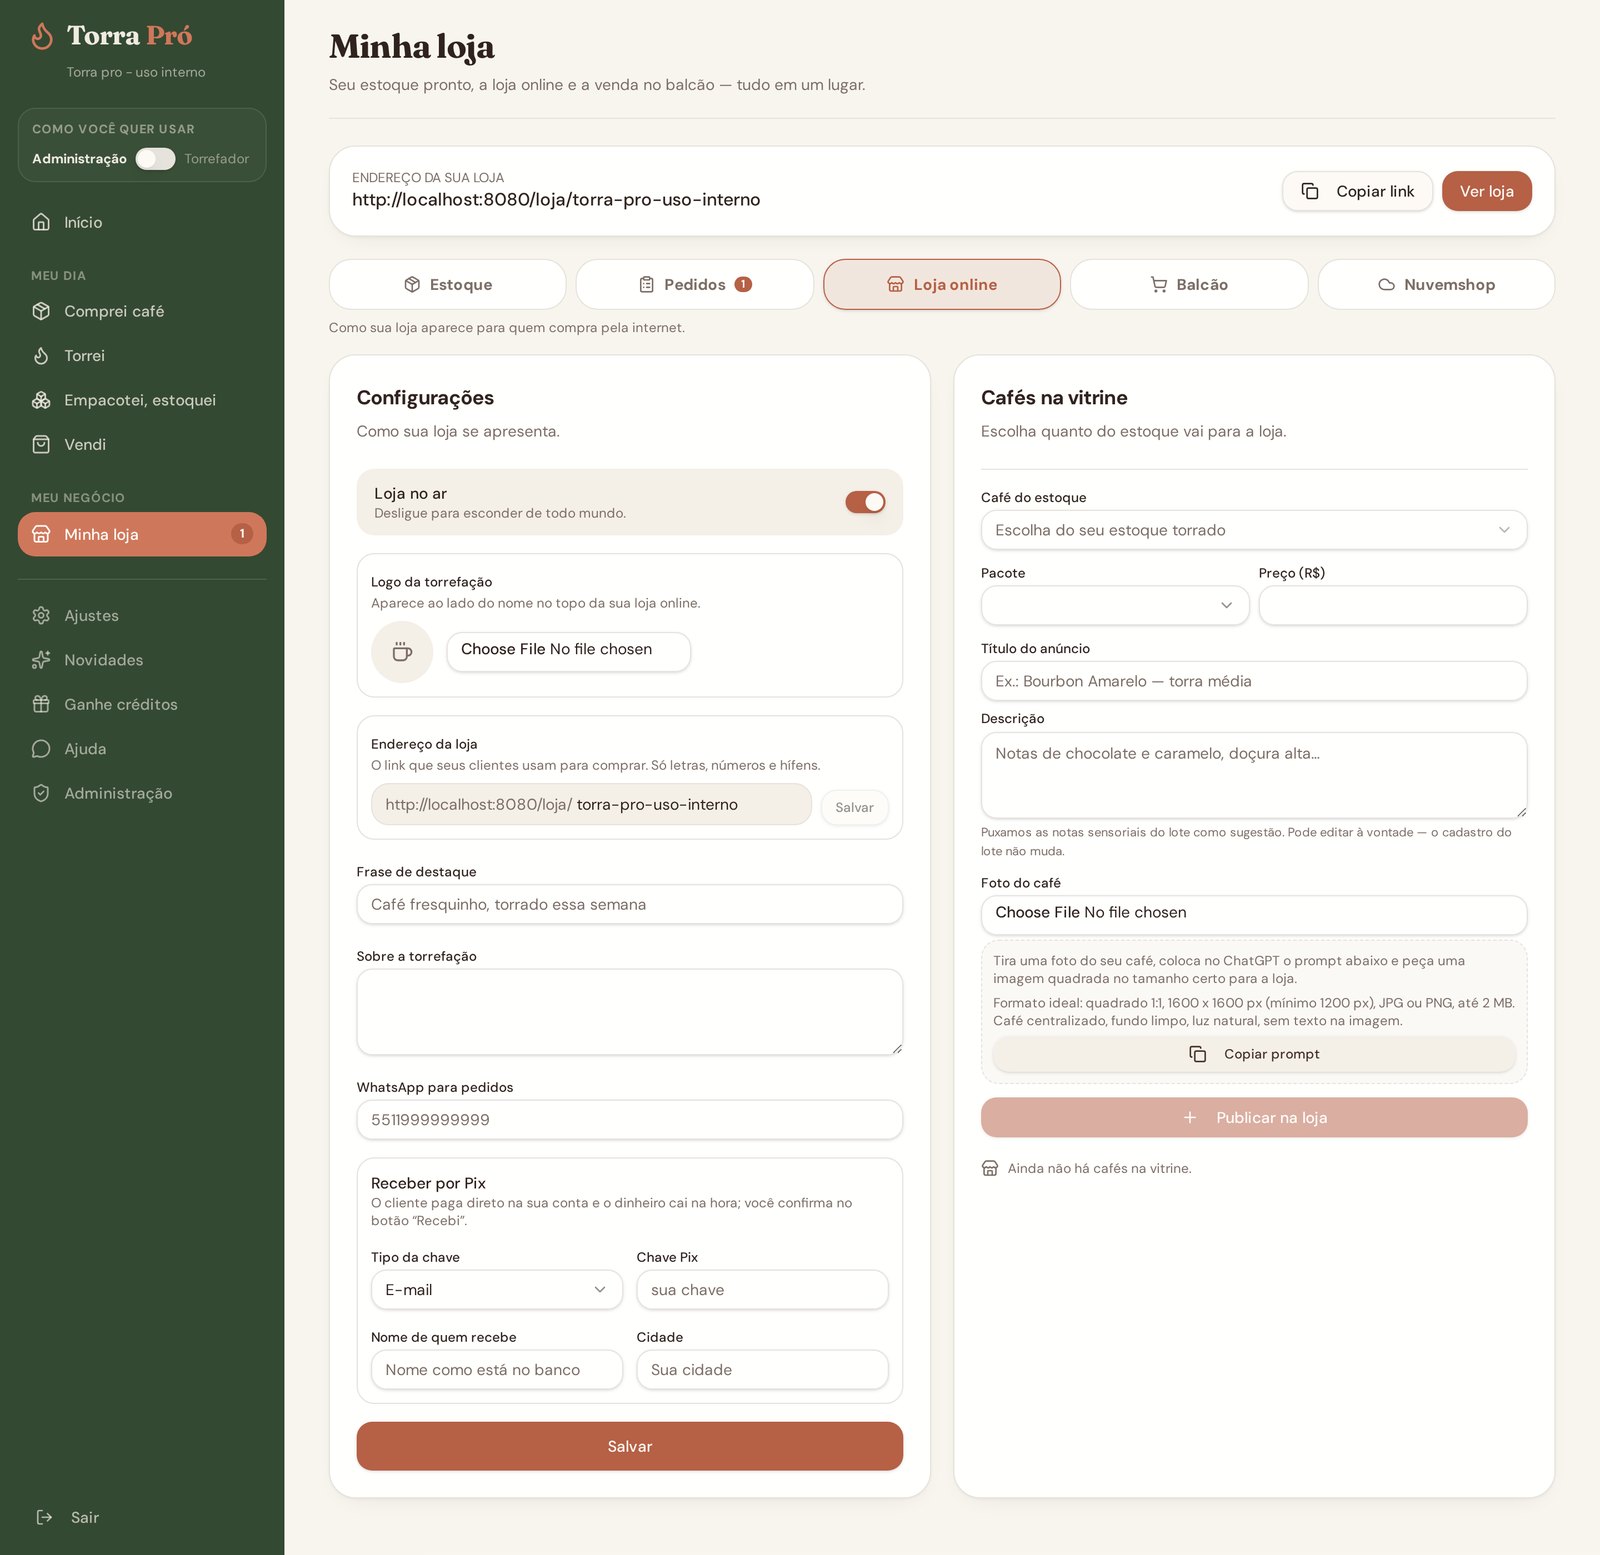Toggle between Administração and Torrefador mode

click(155, 159)
